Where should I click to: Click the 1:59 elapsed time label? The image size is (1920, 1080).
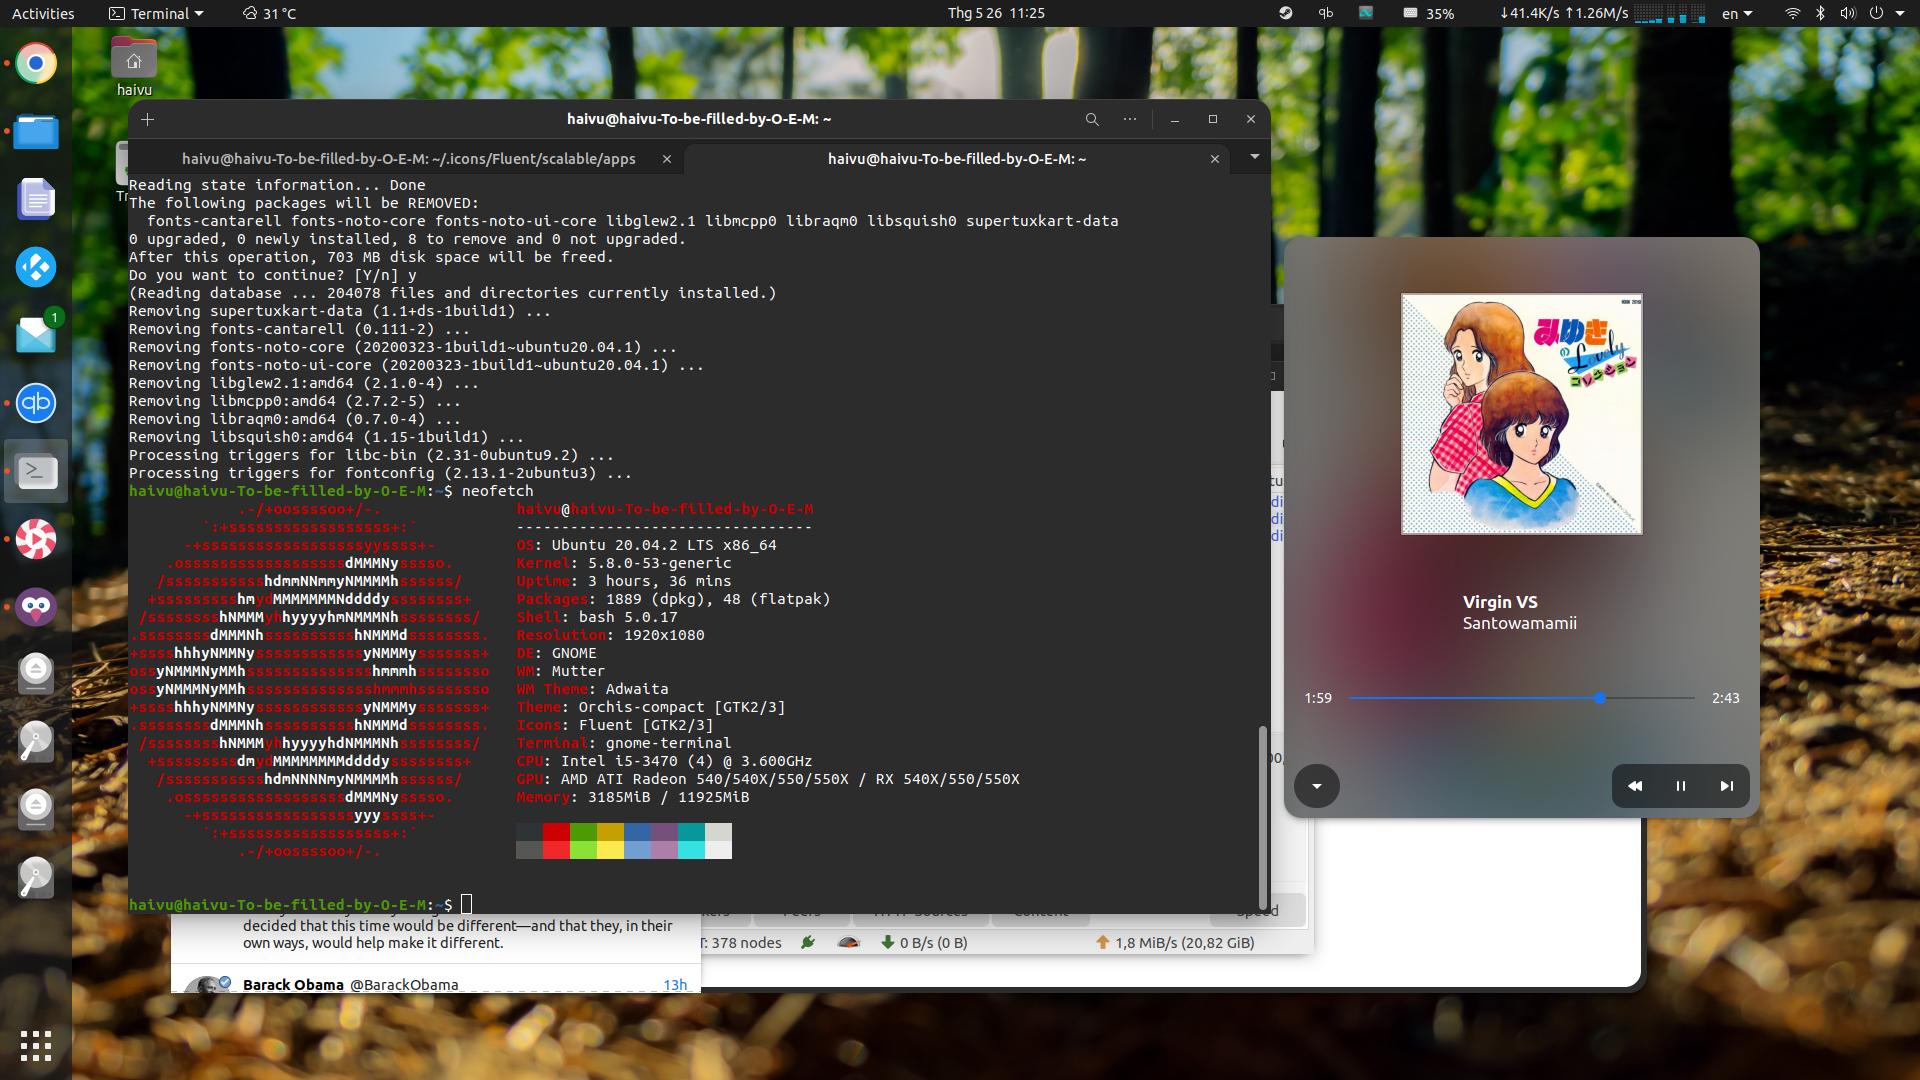tap(1318, 698)
